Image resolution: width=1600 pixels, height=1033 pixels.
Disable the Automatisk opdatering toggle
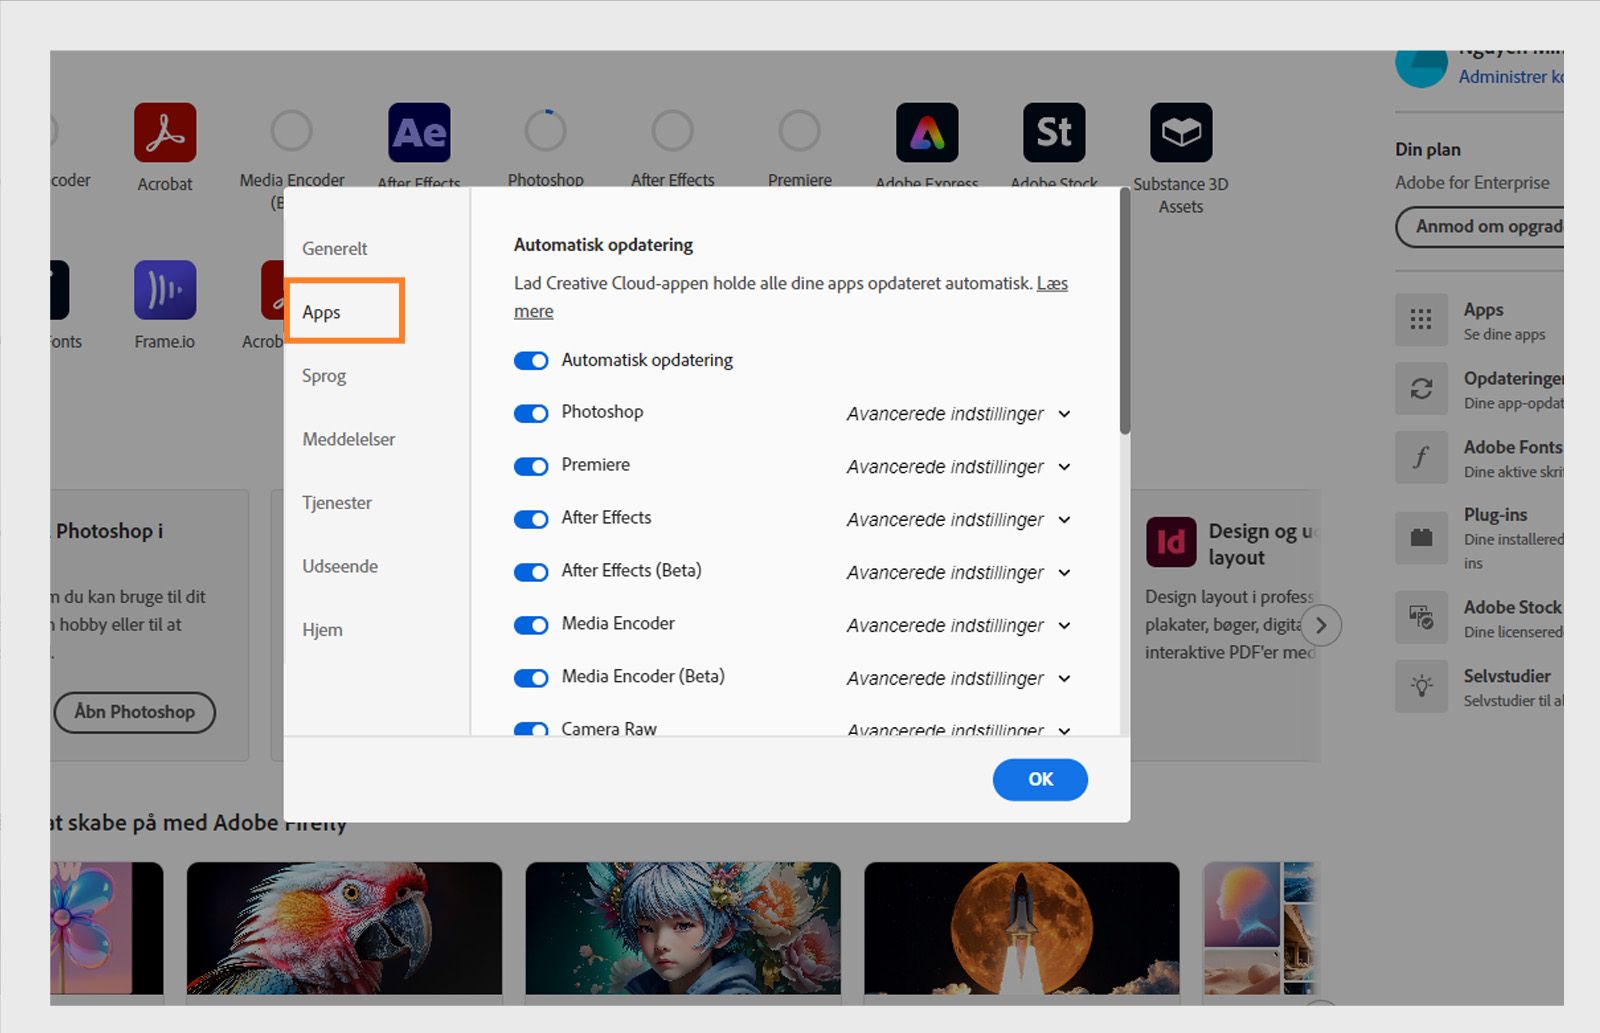[x=531, y=360]
